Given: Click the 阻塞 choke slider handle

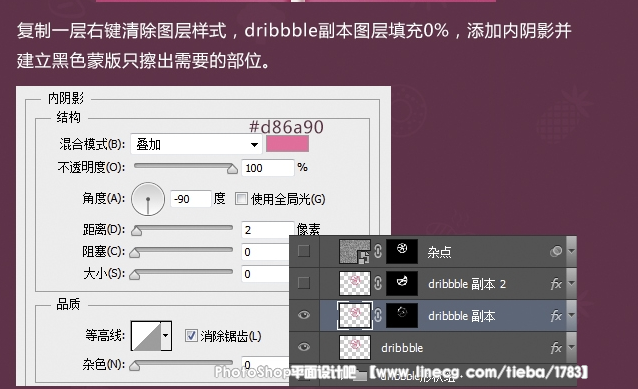Looking at the screenshot, I should [135, 253].
